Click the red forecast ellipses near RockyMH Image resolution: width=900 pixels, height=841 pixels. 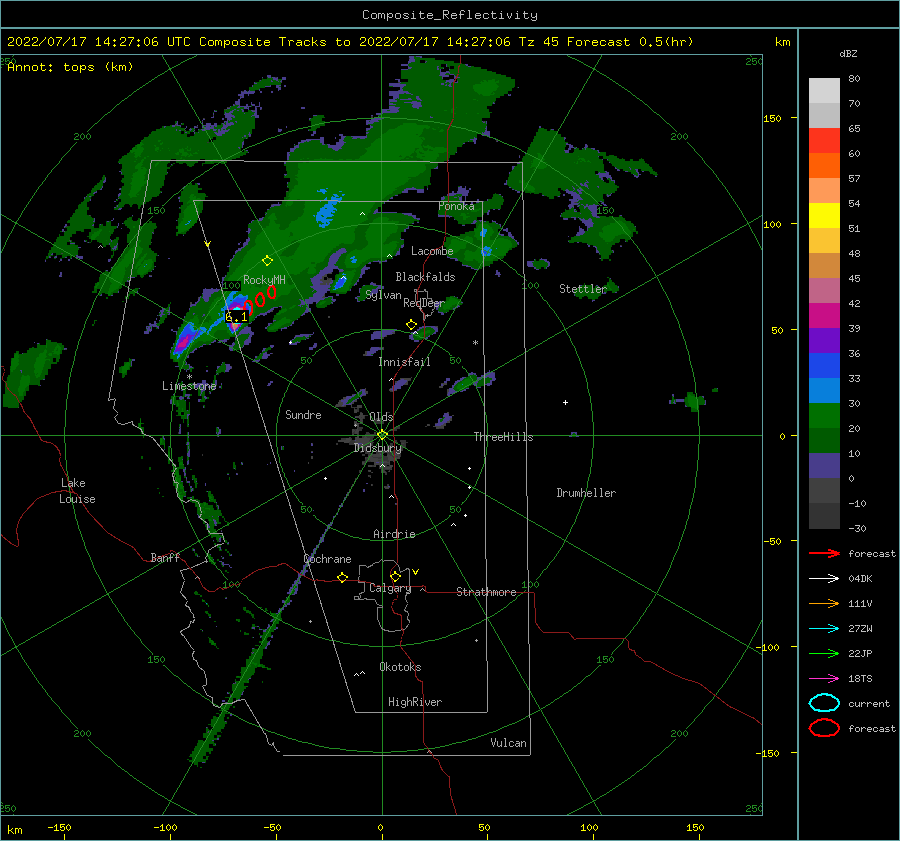pyautogui.click(x=260, y=300)
